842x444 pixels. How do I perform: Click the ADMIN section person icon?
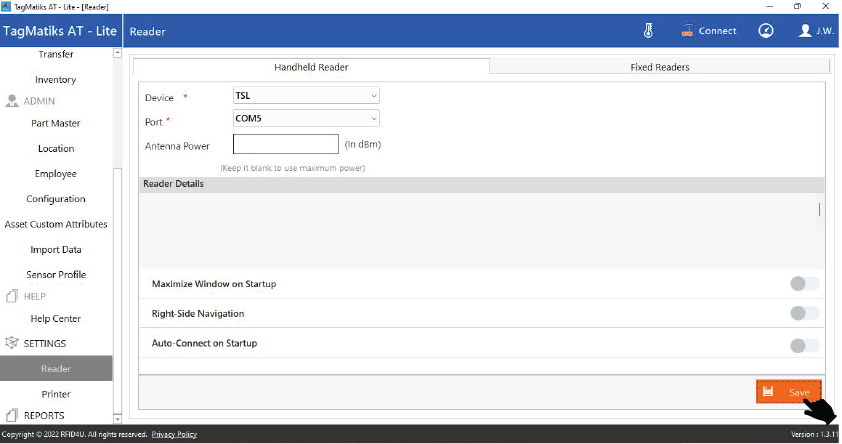coord(13,101)
